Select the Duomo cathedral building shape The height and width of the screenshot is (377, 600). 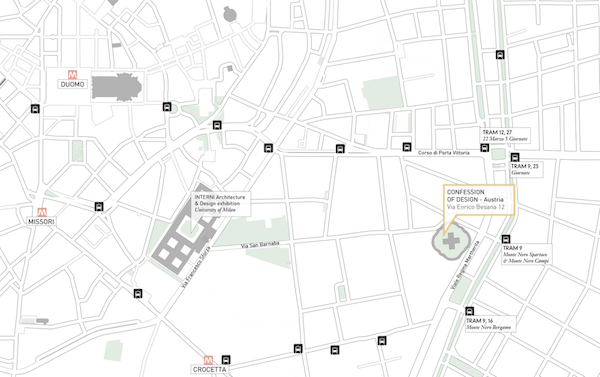117,87
